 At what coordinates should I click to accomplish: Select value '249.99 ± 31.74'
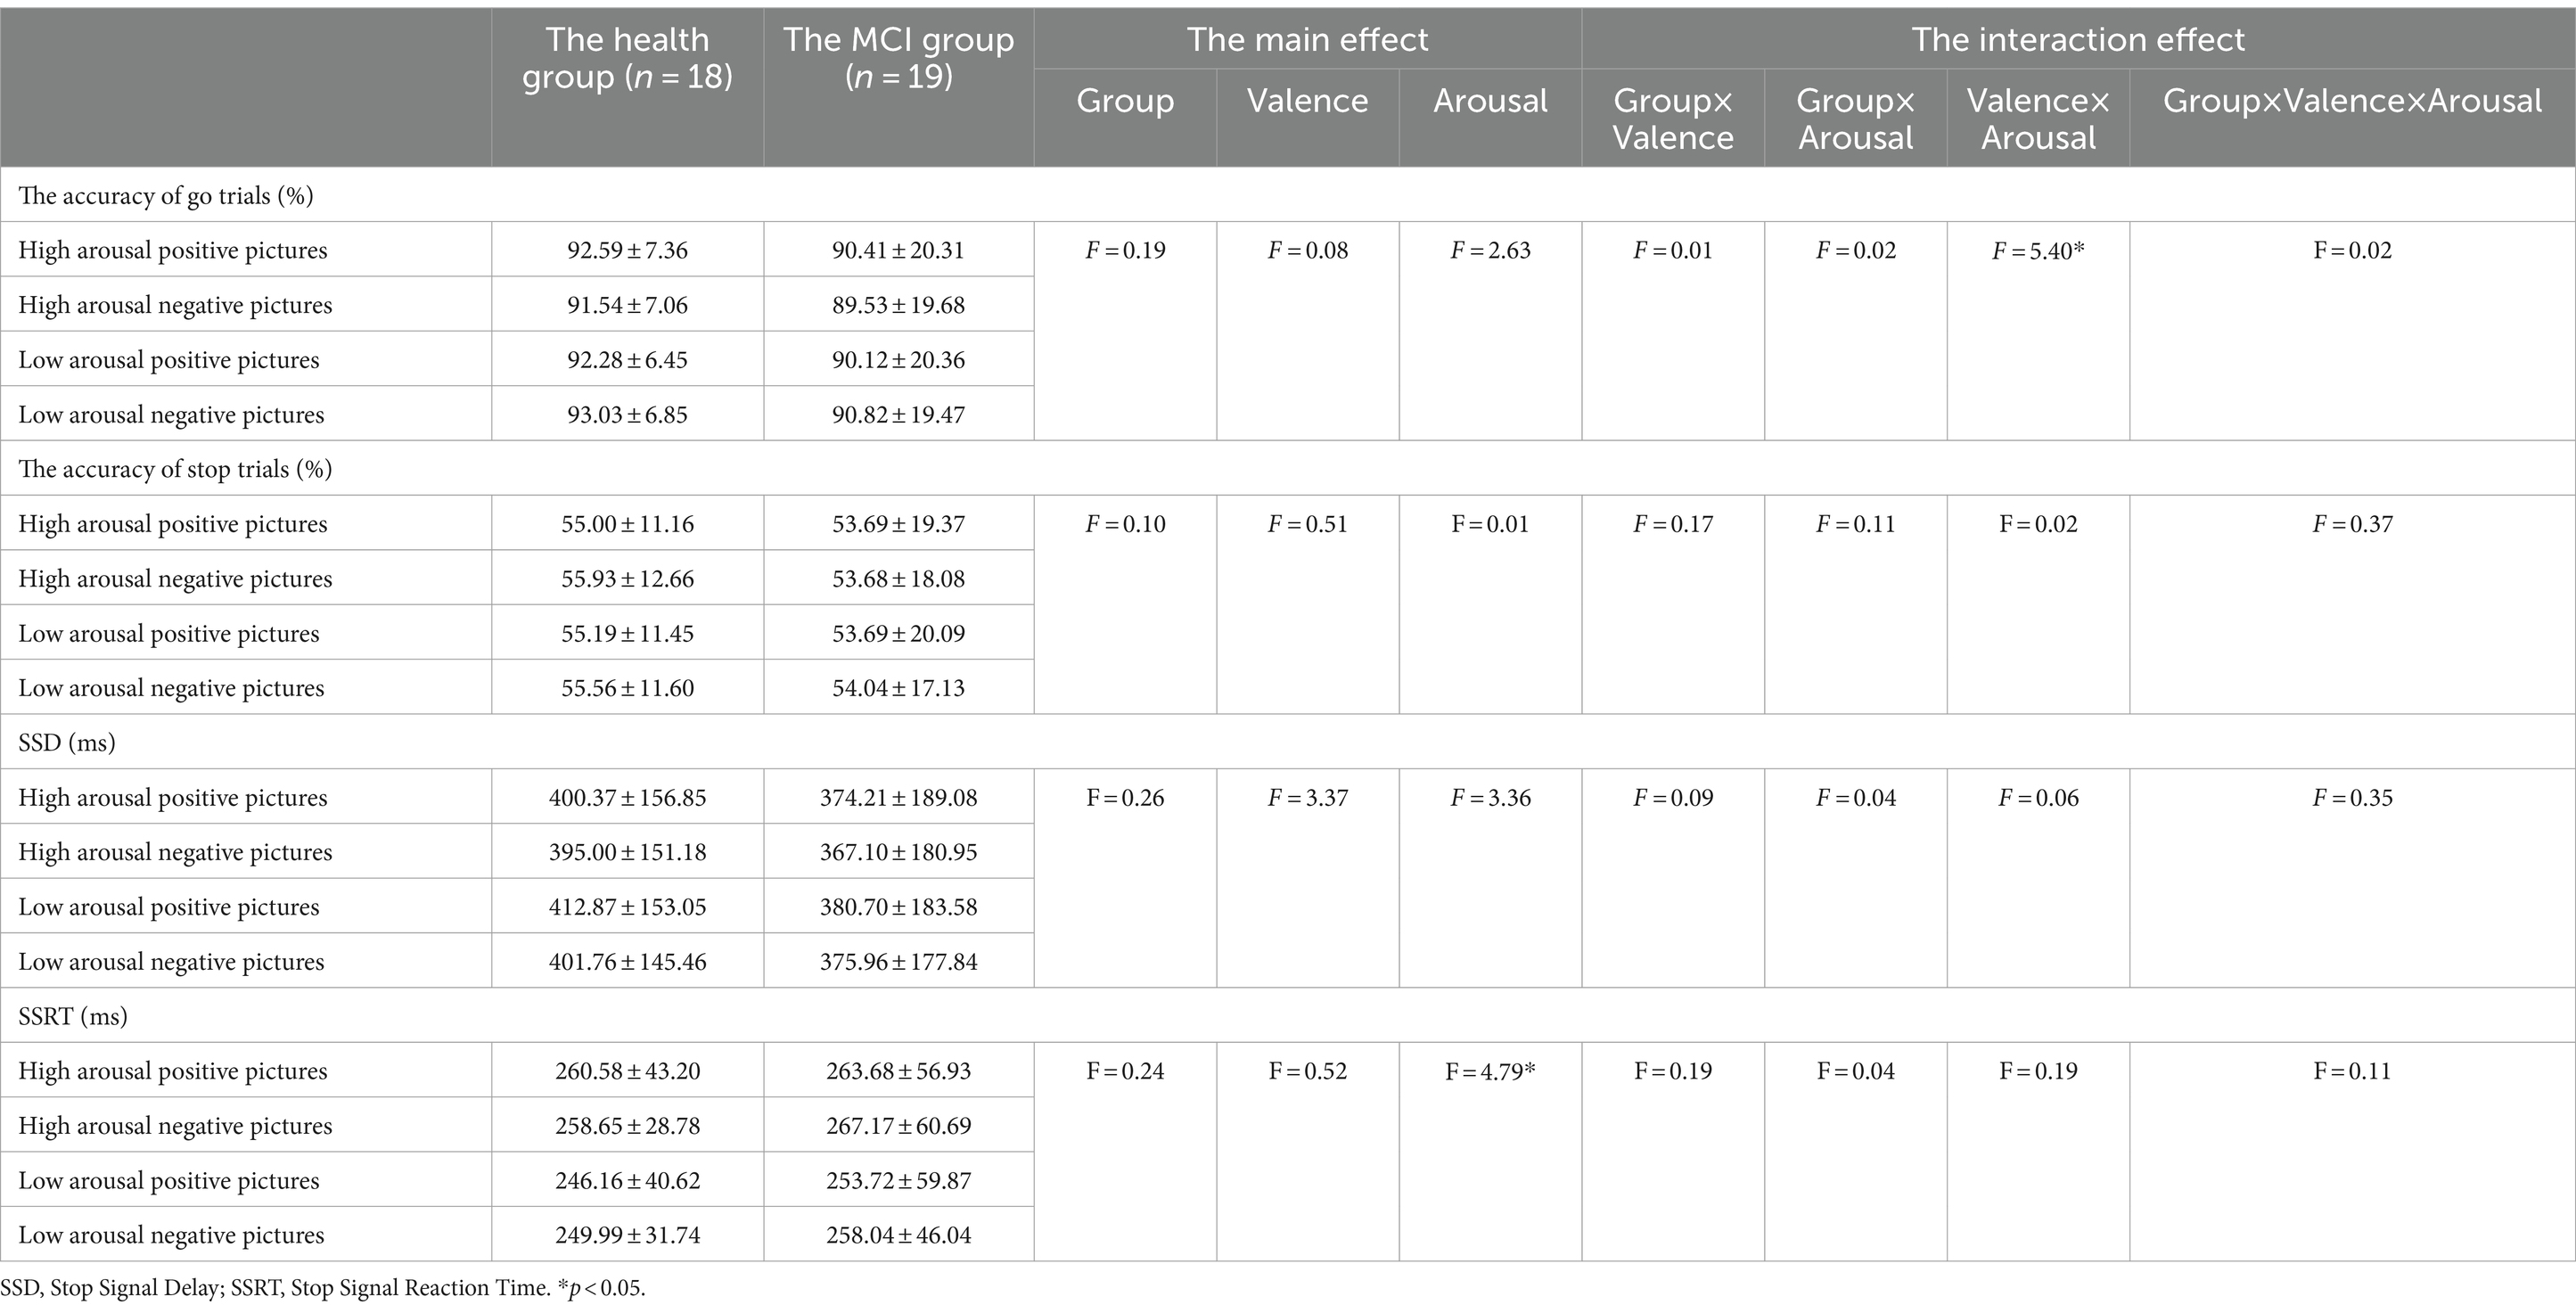pyautogui.click(x=627, y=1235)
